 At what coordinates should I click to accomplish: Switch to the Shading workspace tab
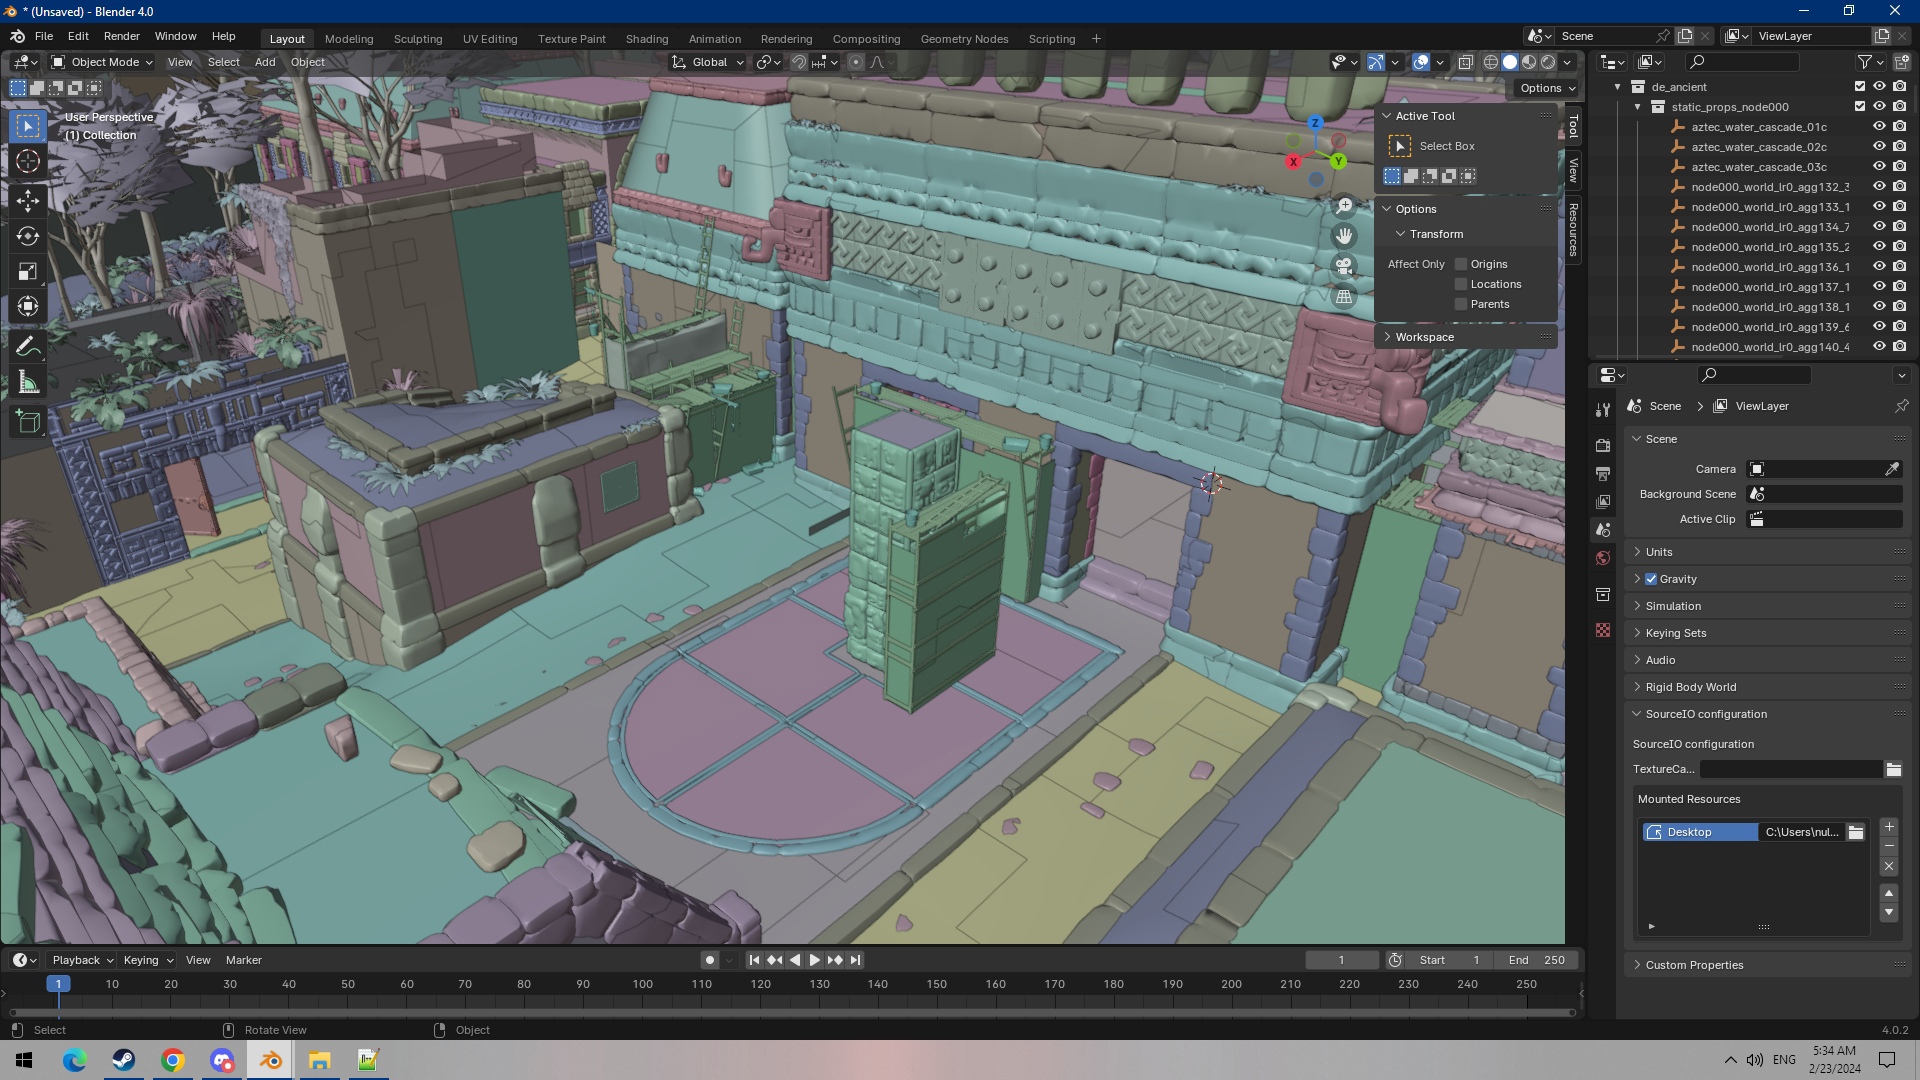pyautogui.click(x=646, y=39)
